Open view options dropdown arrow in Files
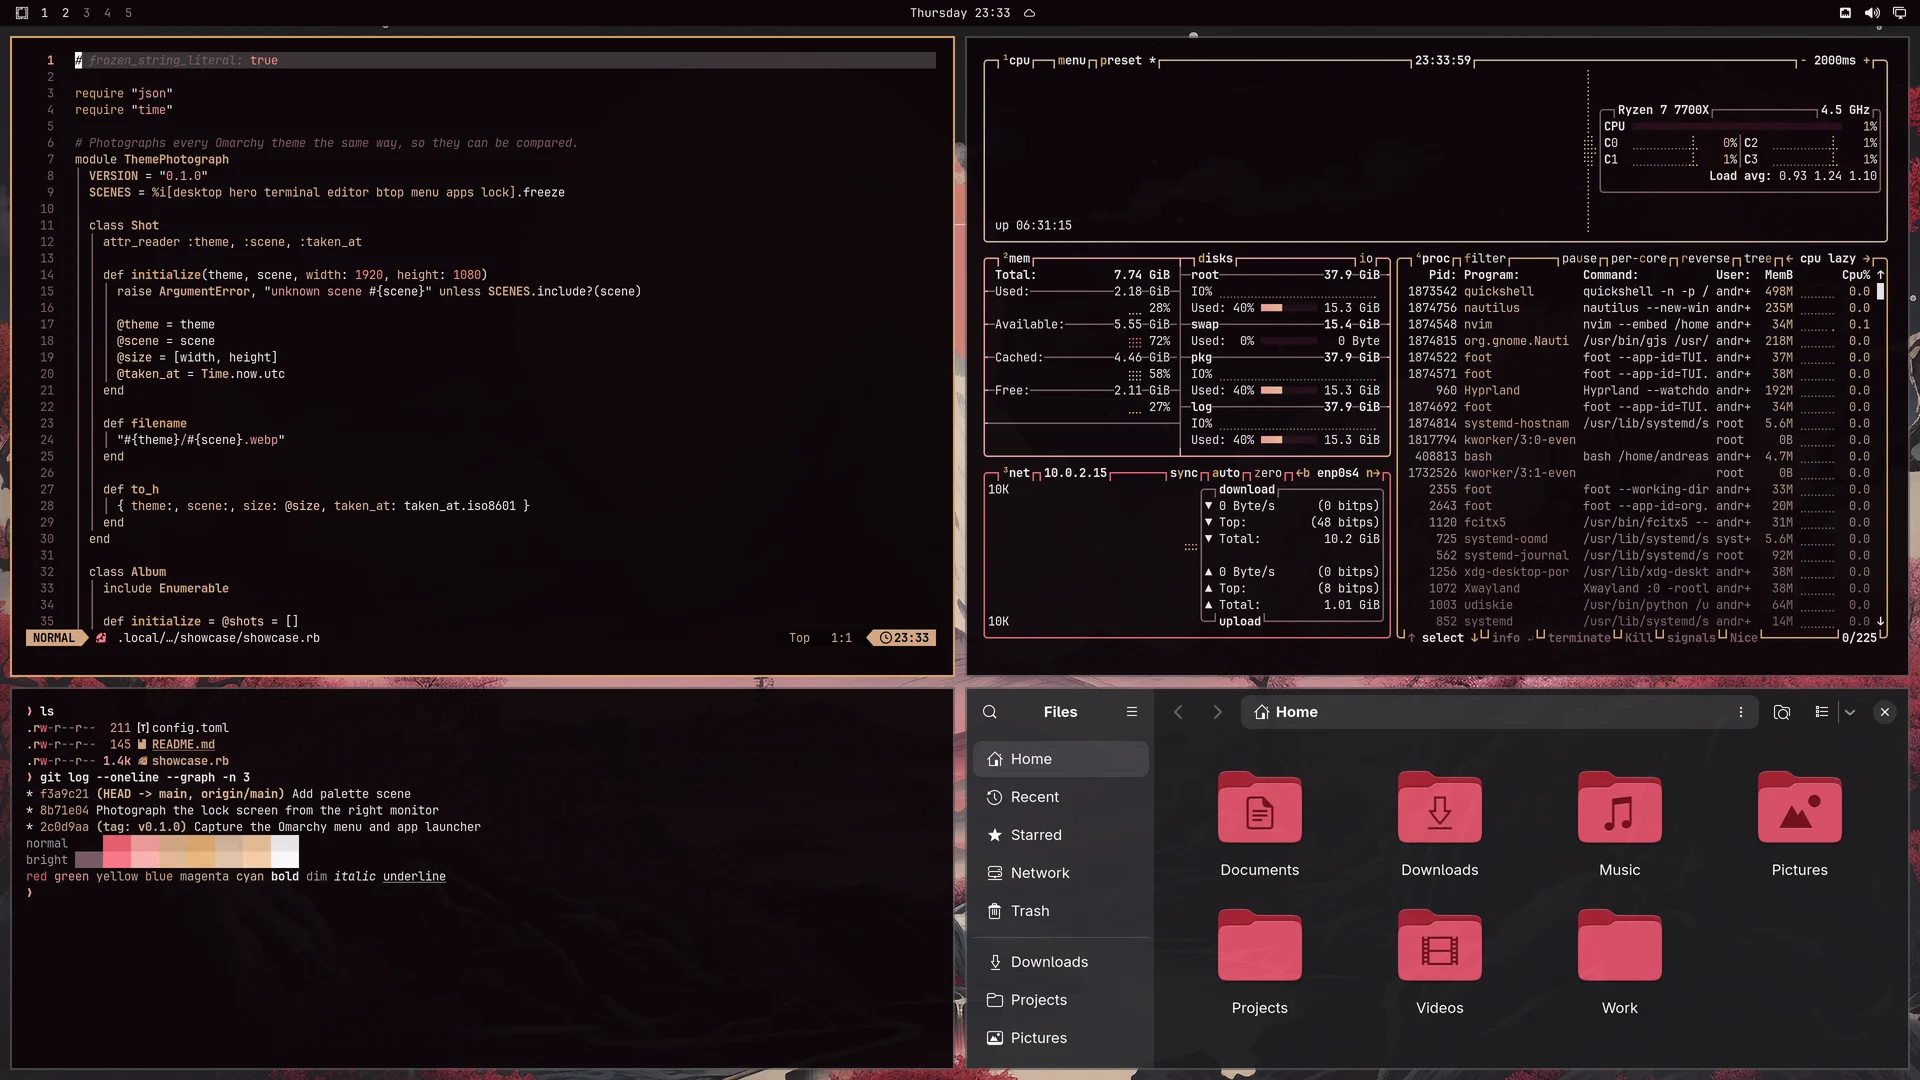 1850,712
